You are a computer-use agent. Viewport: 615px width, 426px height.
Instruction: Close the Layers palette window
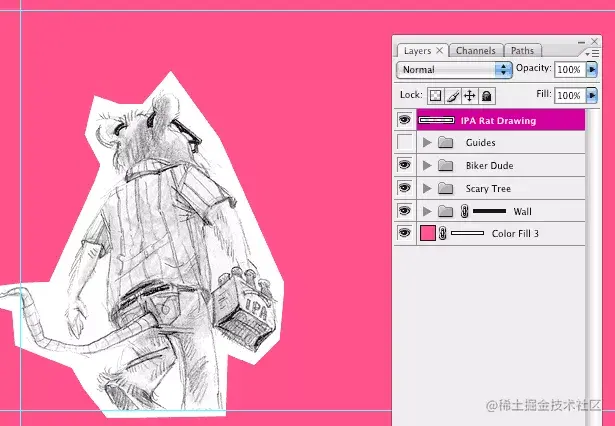(x=595, y=41)
